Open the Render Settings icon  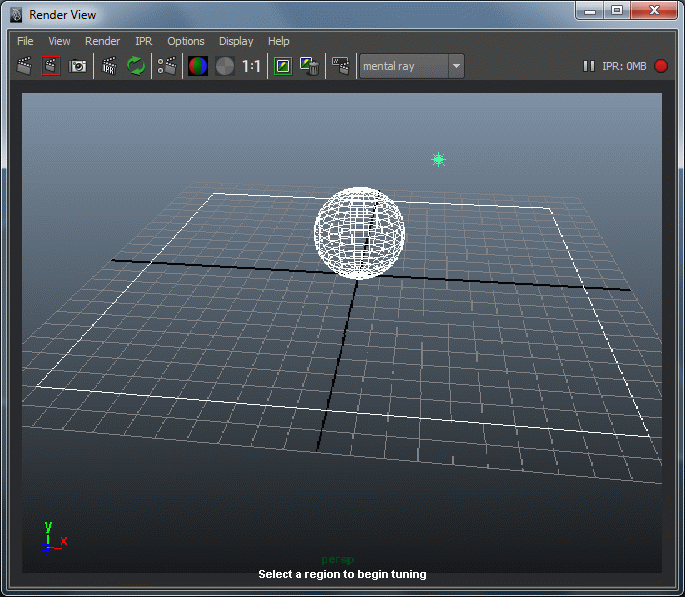tap(167, 66)
